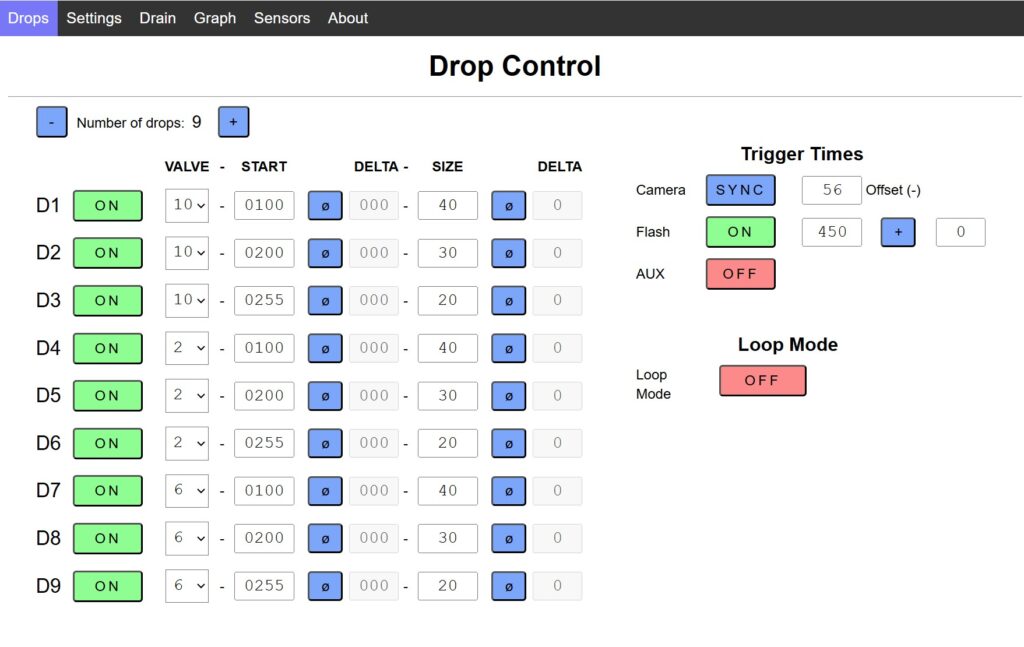Click the minus button to decrease number of drops
Image resolution: width=1024 pixels, height=647 pixels.
tap(51, 122)
